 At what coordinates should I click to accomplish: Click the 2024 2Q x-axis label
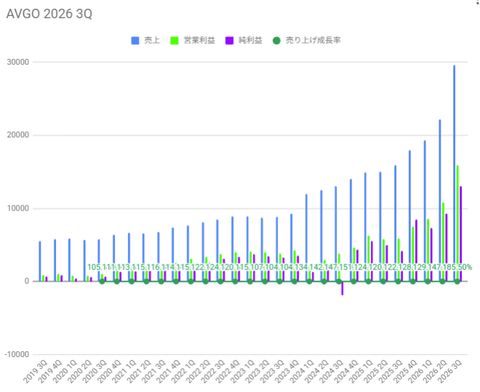(317, 371)
